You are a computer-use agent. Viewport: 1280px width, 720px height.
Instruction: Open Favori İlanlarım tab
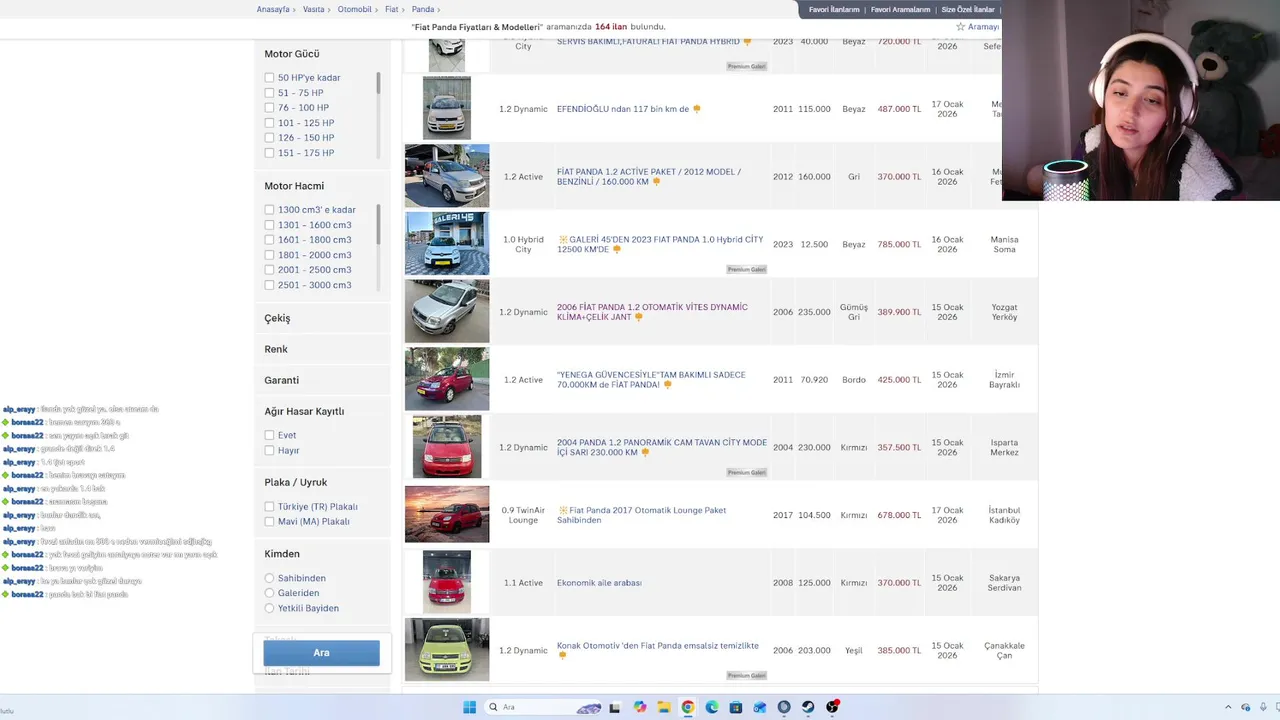click(x=834, y=10)
